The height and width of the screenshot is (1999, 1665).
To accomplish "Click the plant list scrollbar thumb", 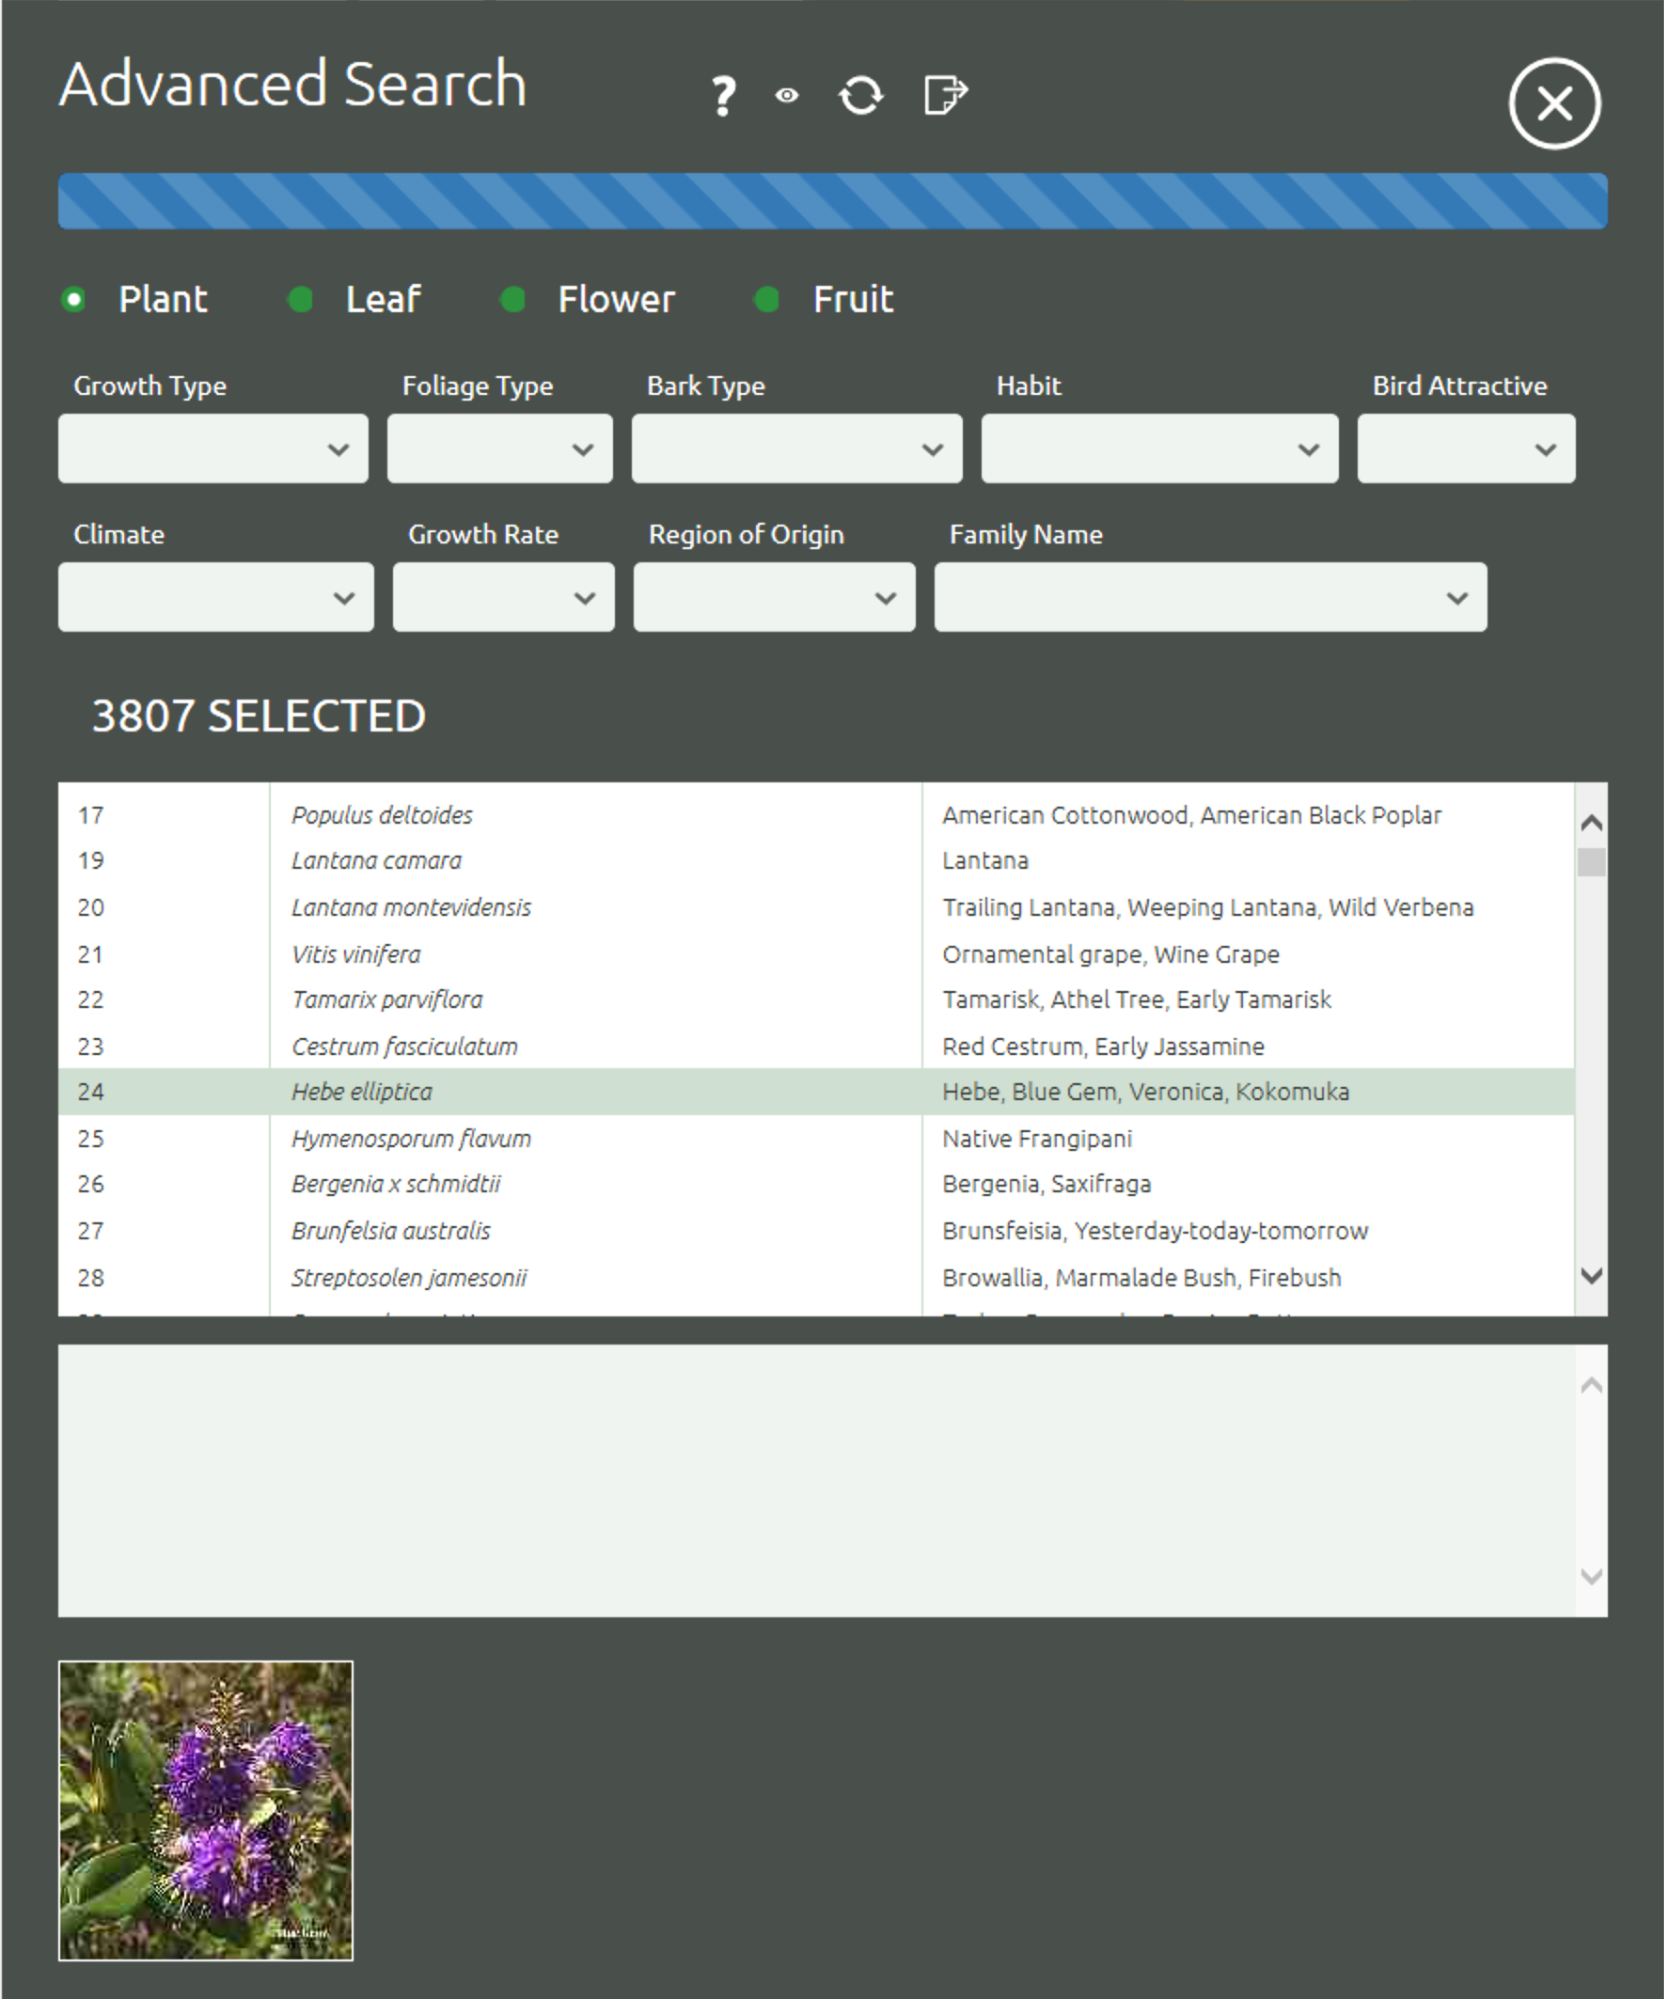I will pos(1592,861).
